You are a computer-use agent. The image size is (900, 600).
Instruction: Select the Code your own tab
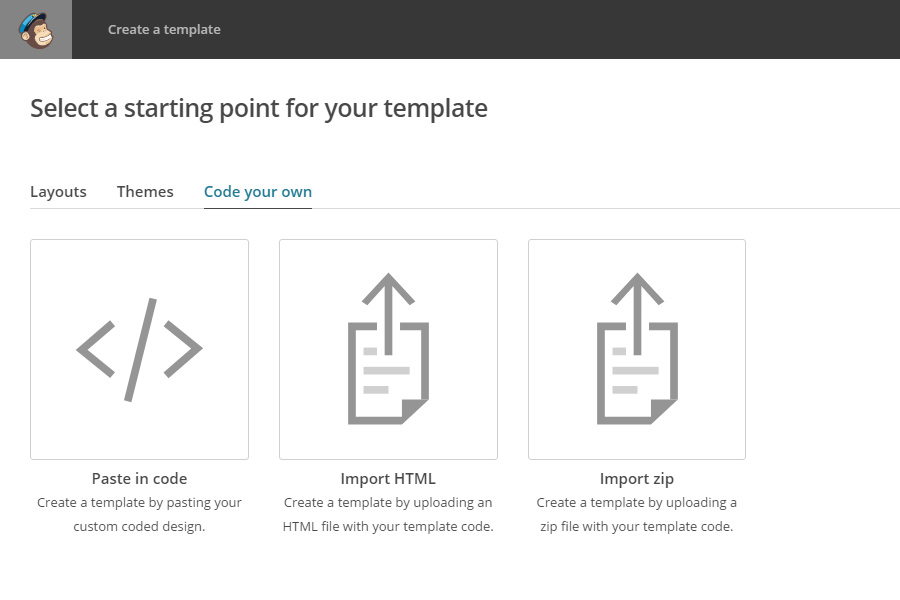258,192
